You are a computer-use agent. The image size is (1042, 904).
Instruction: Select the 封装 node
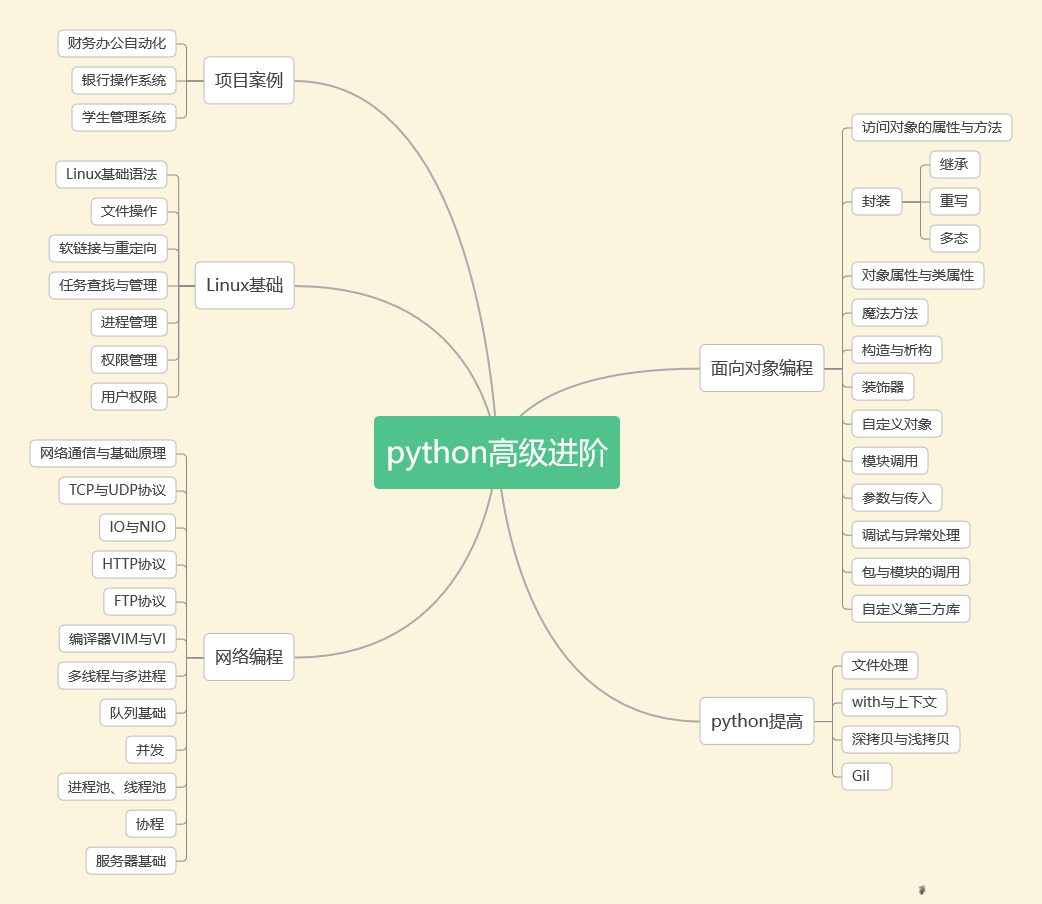pos(877,201)
